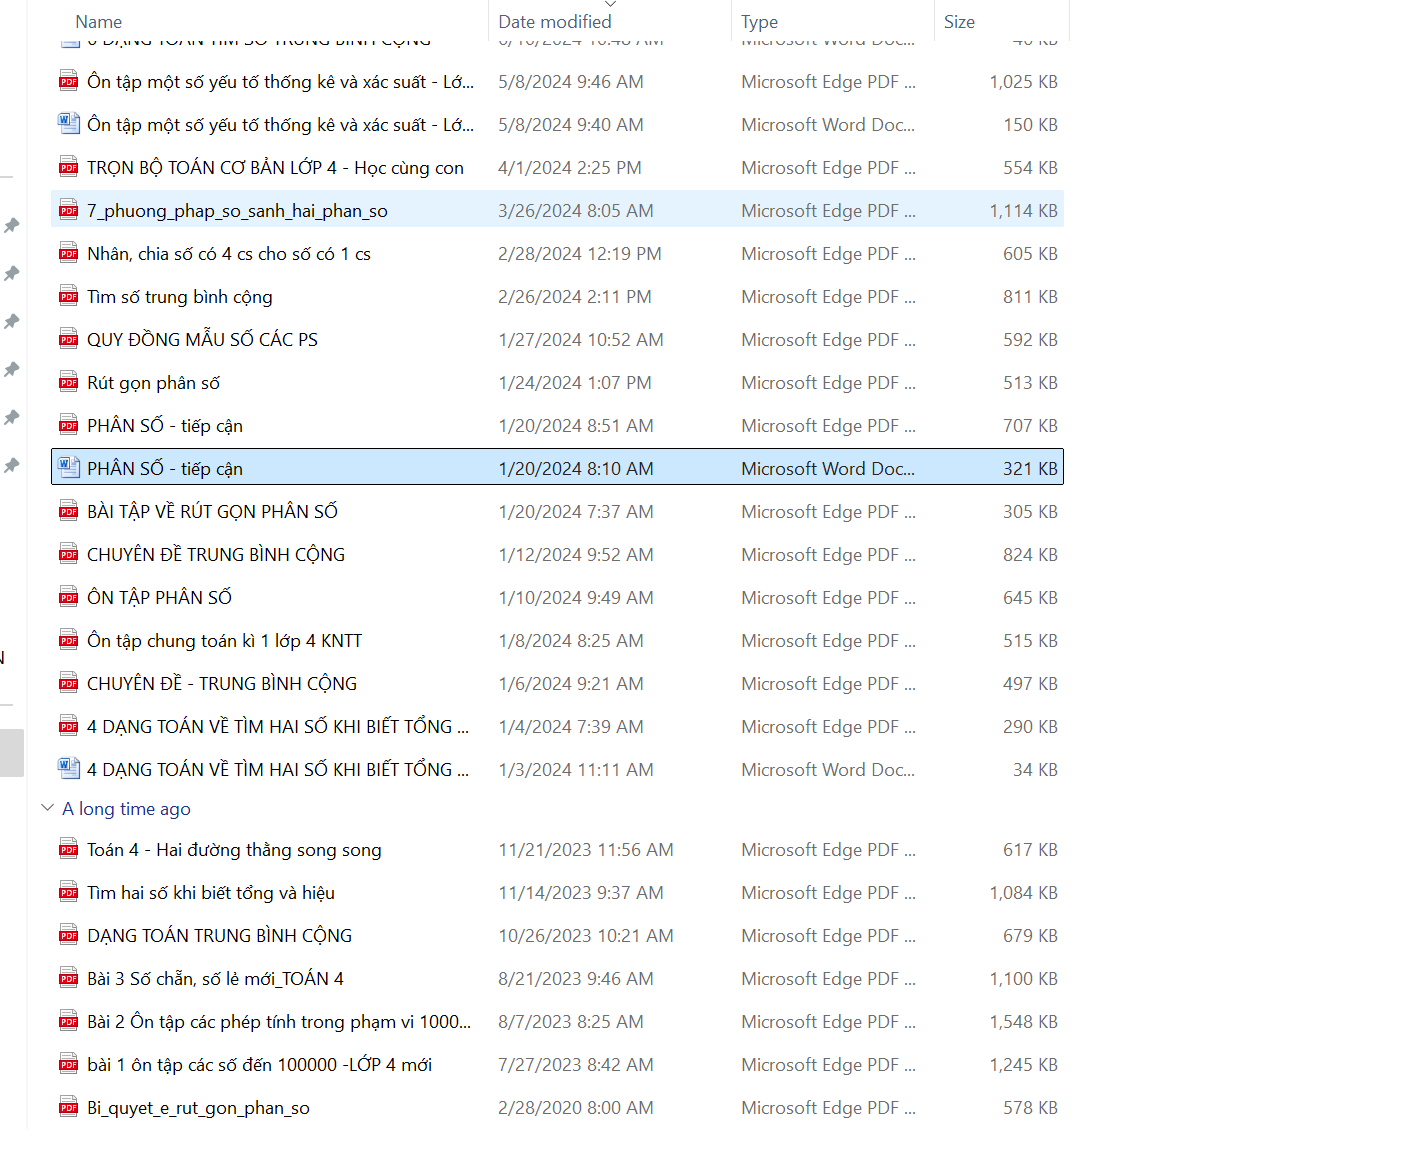The height and width of the screenshot is (1150, 1410).
Task: Select file name QUY ĐỒNG MẪU SỐ CÁC PS
Action: click(x=202, y=340)
